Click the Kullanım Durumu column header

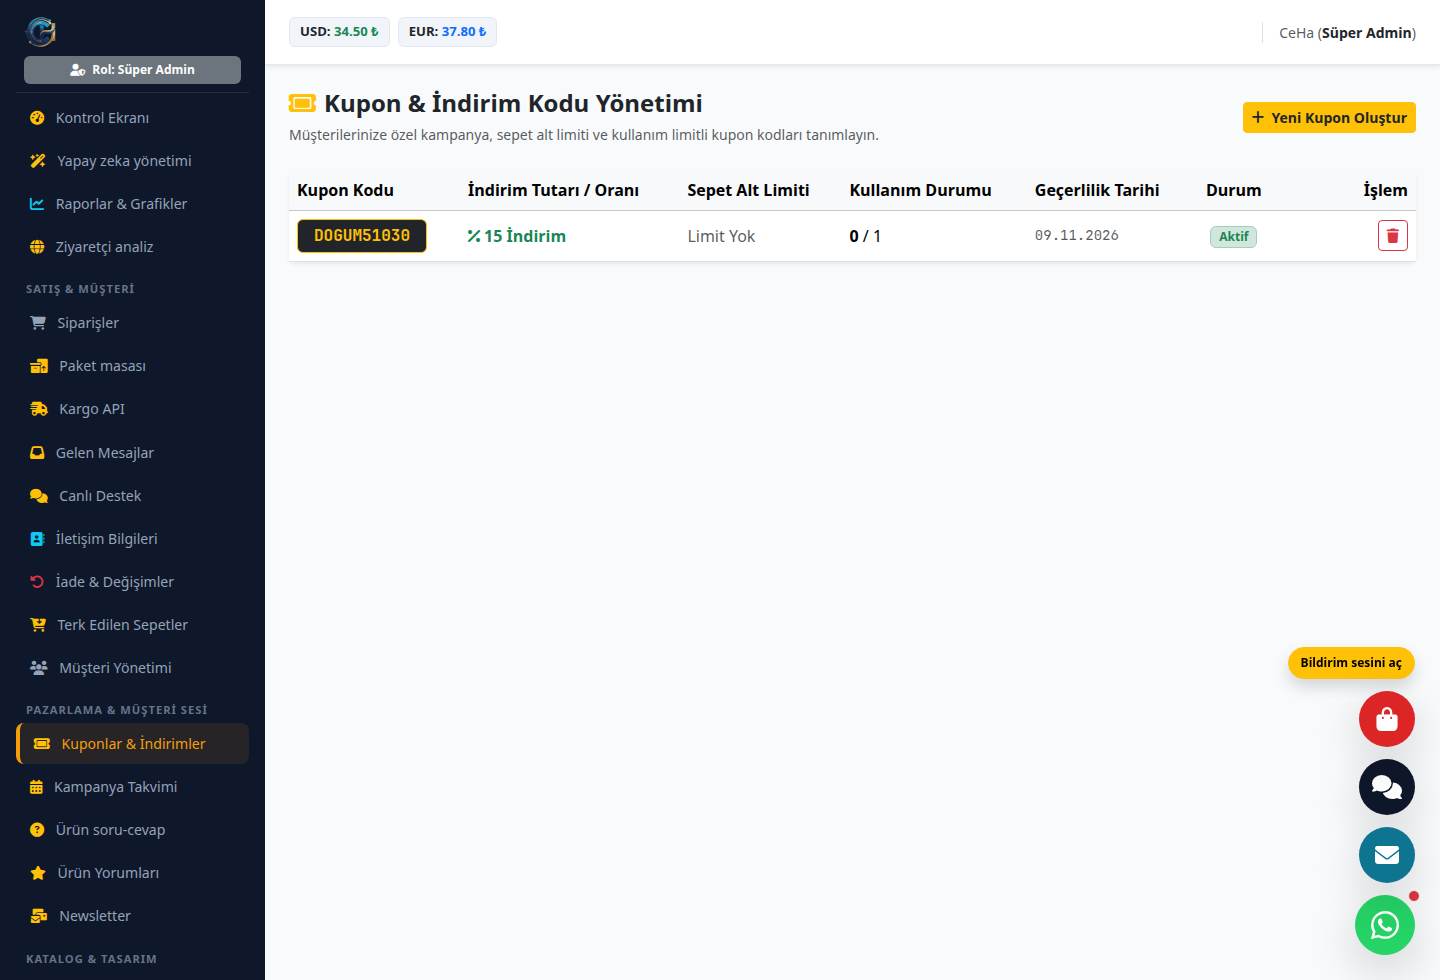pyautogui.click(x=920, y=190)
